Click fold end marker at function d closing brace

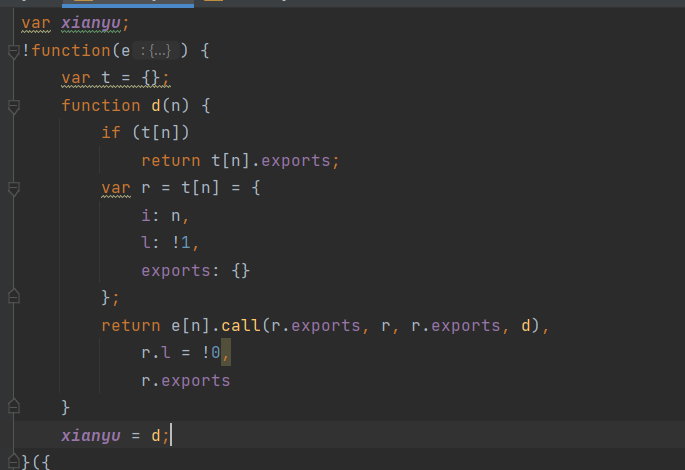tap(13, 407)
